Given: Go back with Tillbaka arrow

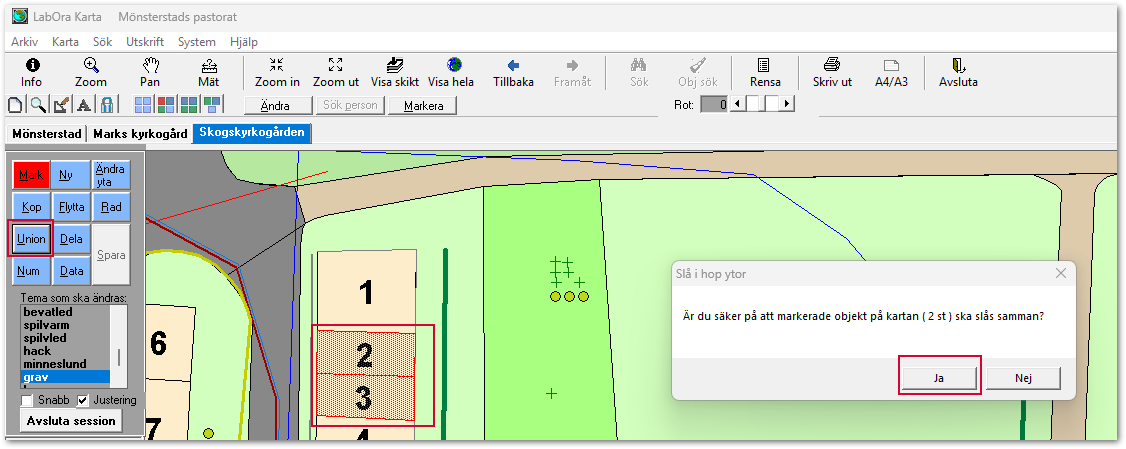Looking at the screenshot, I should coord(513,73).
